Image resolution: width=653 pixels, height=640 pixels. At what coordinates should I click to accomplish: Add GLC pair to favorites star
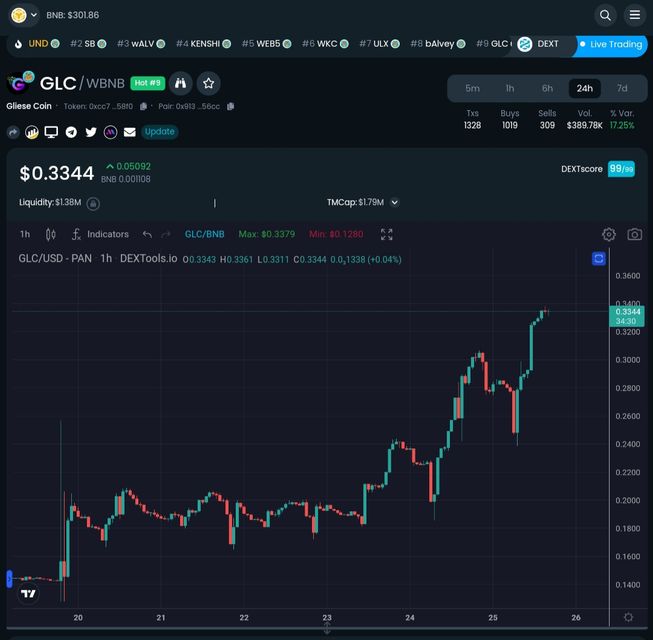[x=208, y=83]
